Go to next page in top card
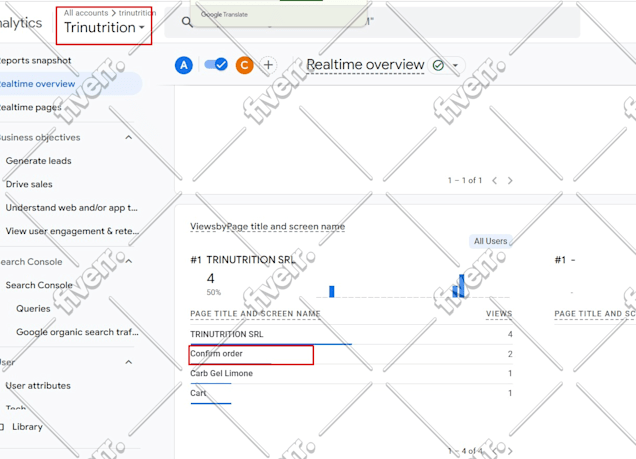Image resolution: width=636 pixels, height=459 pixels. (x=510, y=180)
